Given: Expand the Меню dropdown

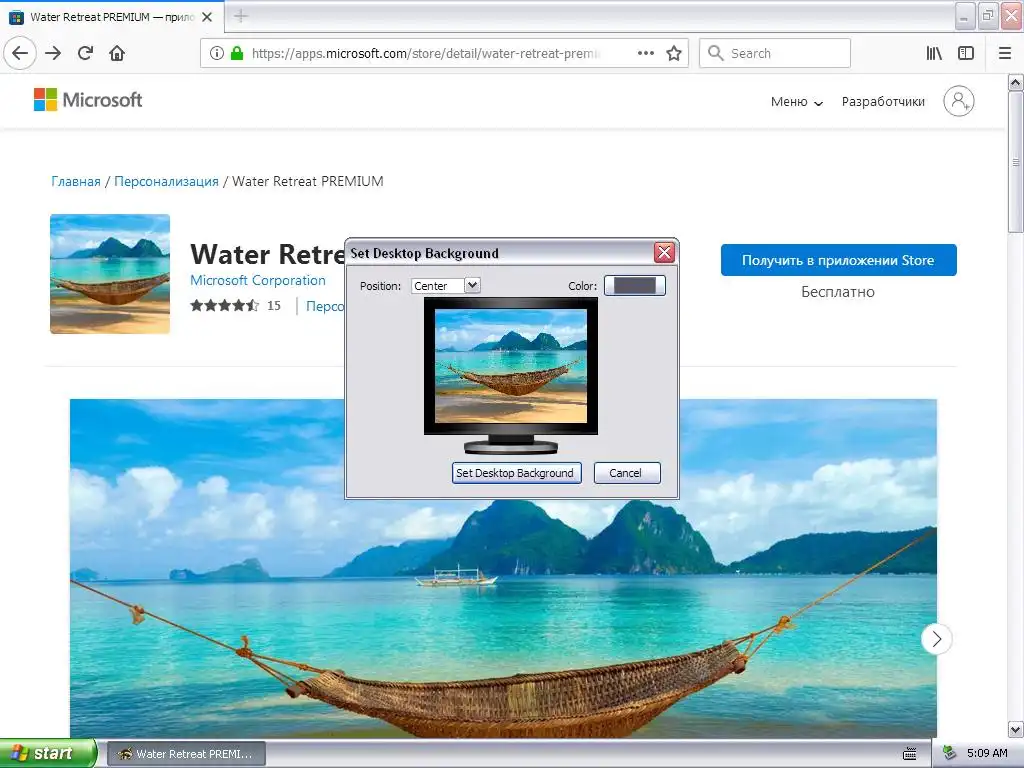Looking at the screenshot, I should tap(796, 101).
